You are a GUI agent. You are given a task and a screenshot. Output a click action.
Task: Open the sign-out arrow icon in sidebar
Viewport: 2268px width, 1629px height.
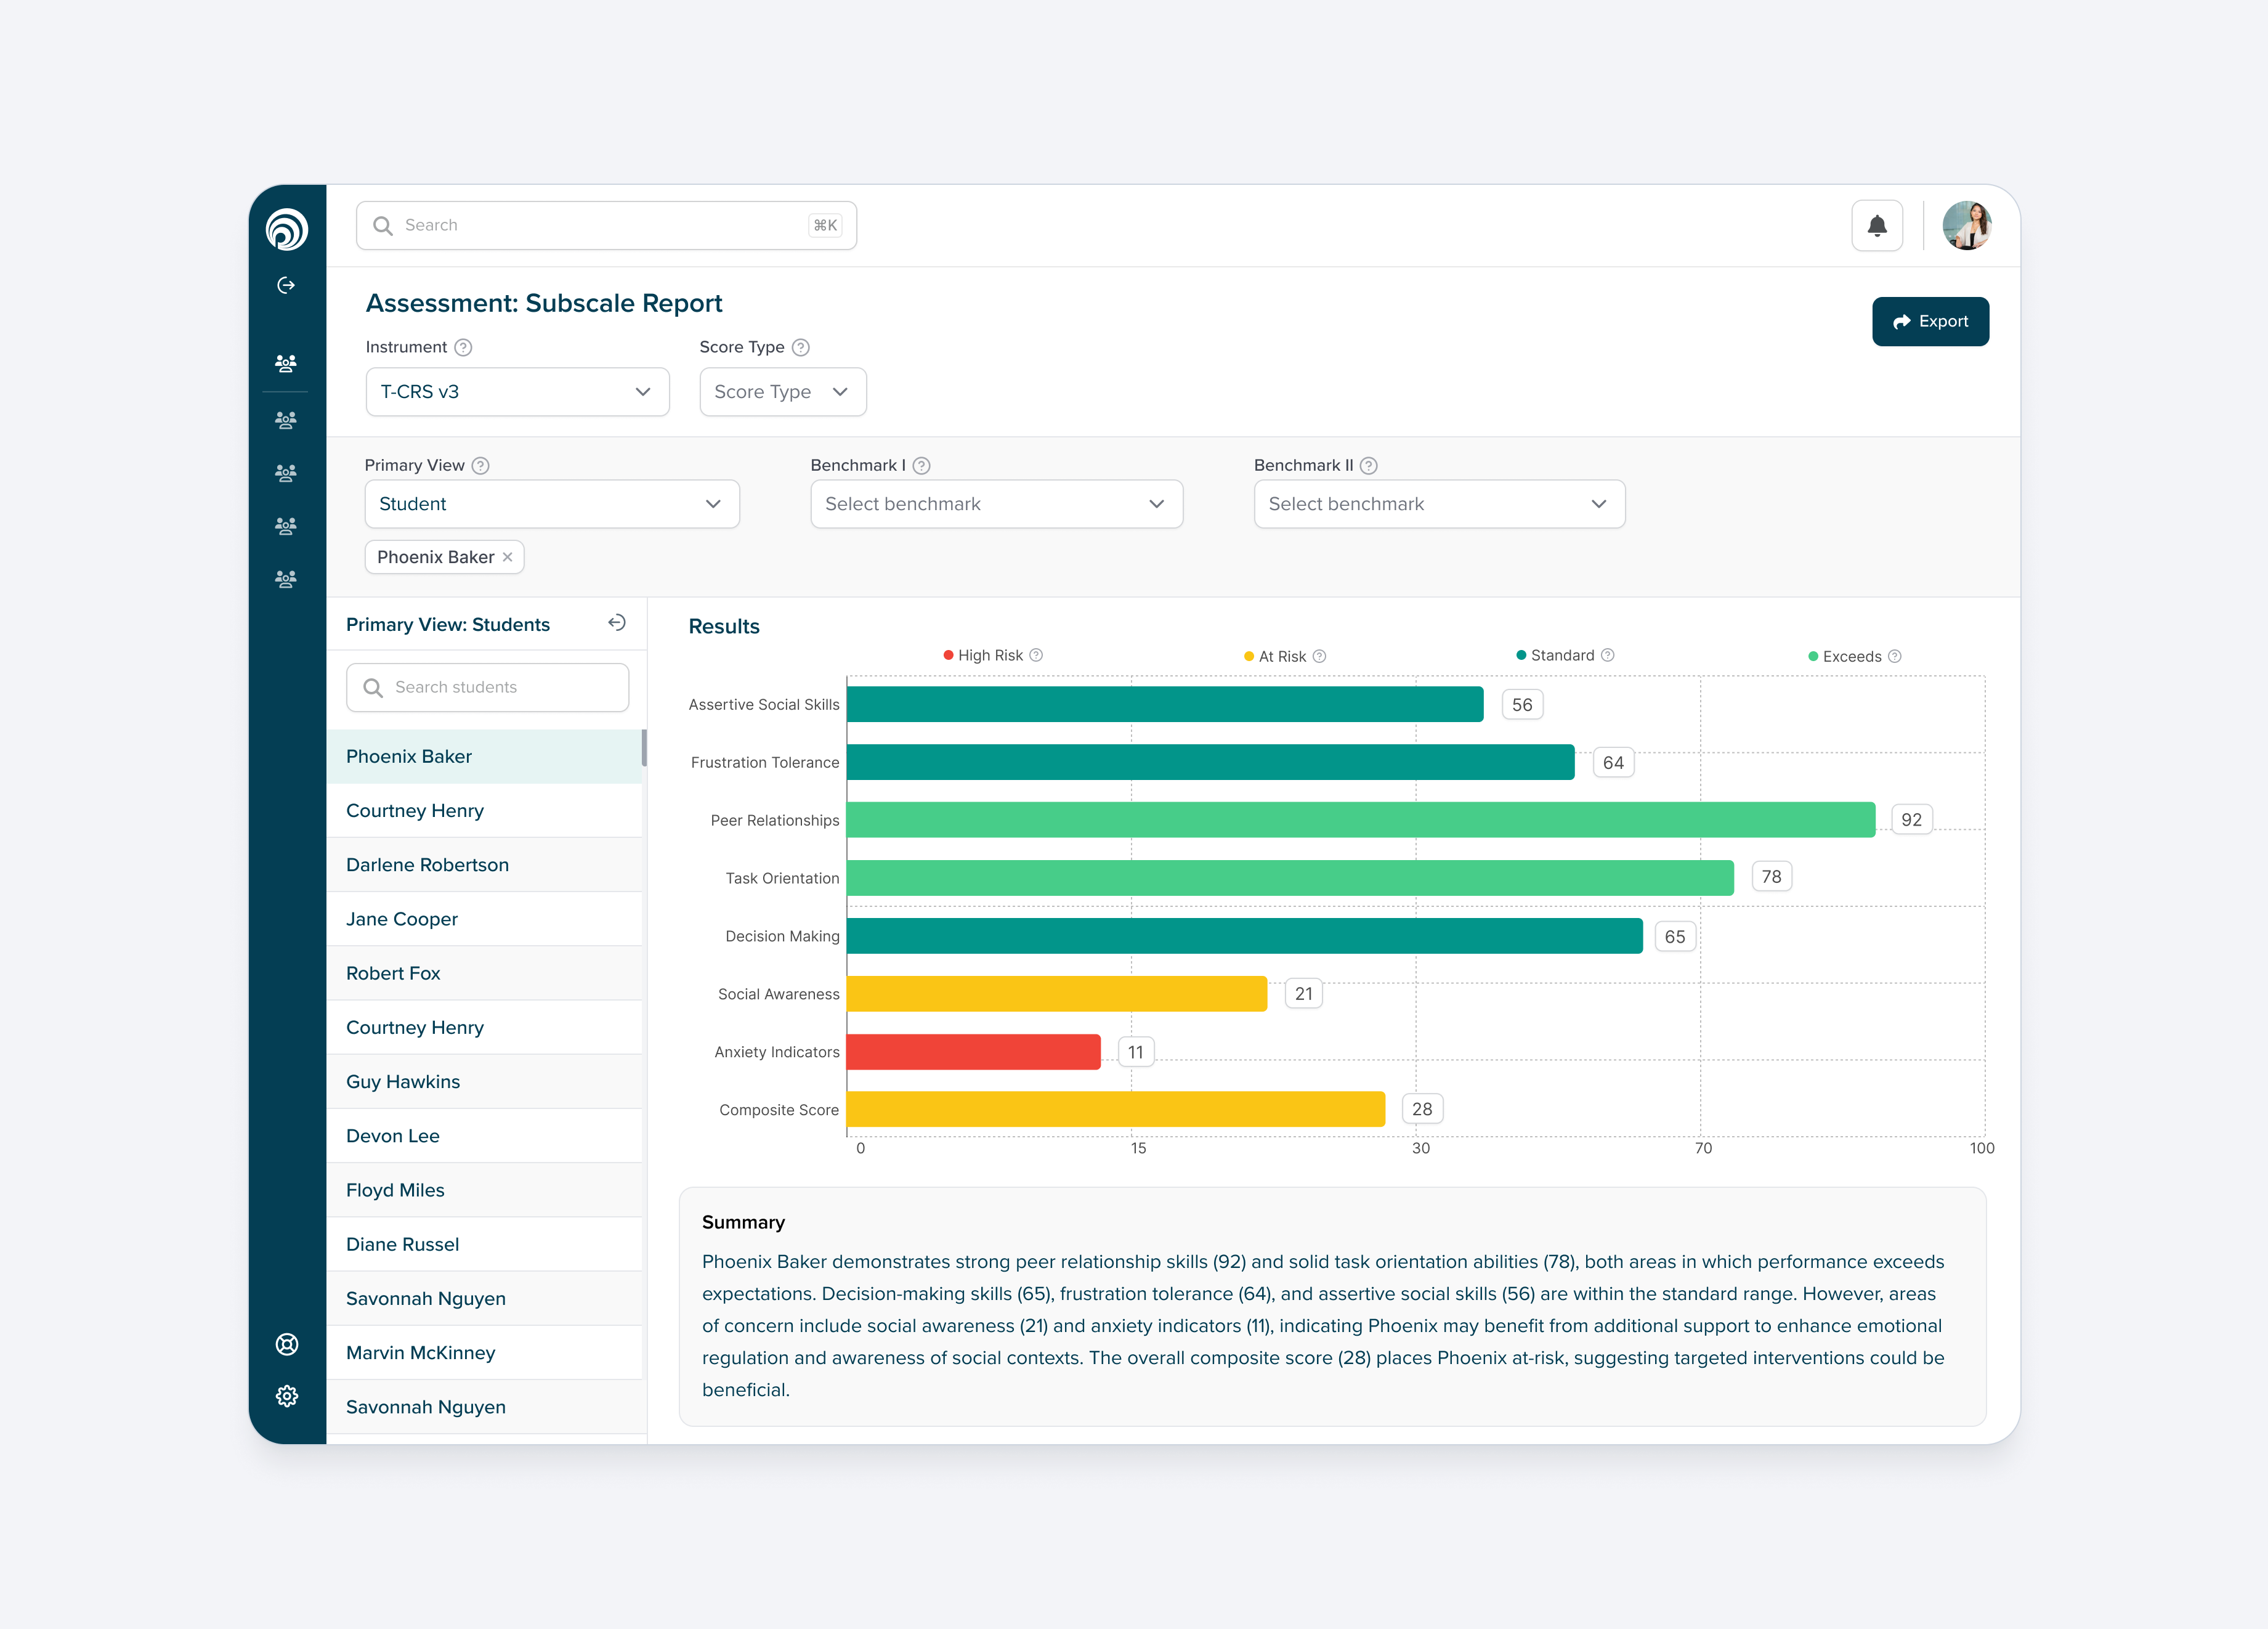coord(287,285)
